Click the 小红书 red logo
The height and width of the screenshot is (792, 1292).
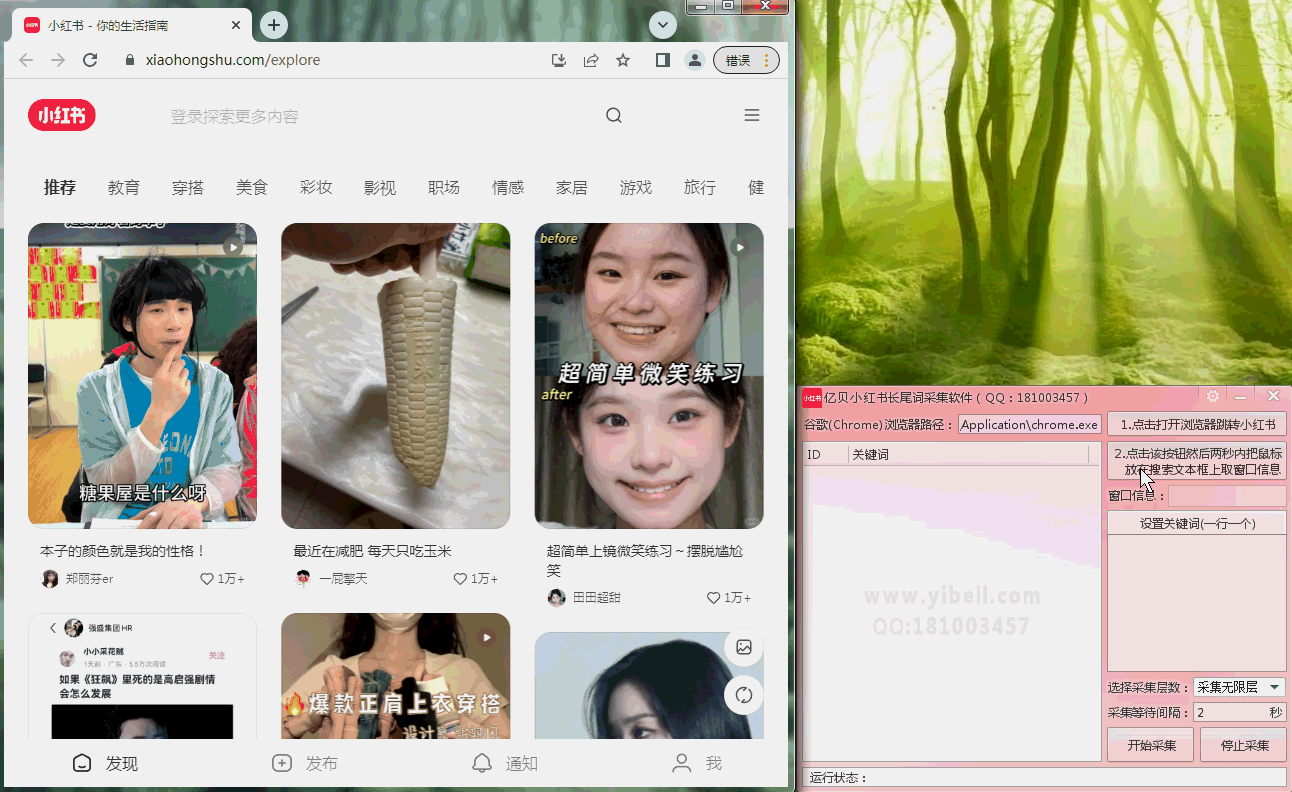pos(62,116)
